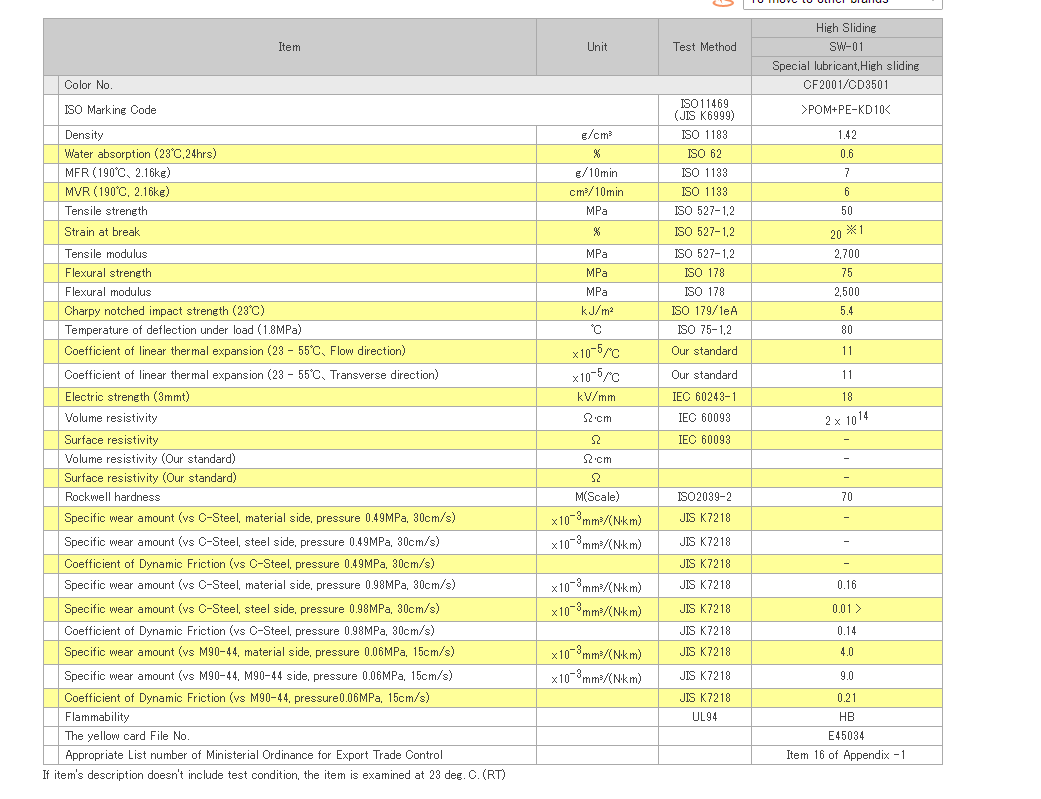This screenshot has height=799, width=1041.
Task: Select the 'Electric strength (3mmt)' row label
Action: pos(127,397)
